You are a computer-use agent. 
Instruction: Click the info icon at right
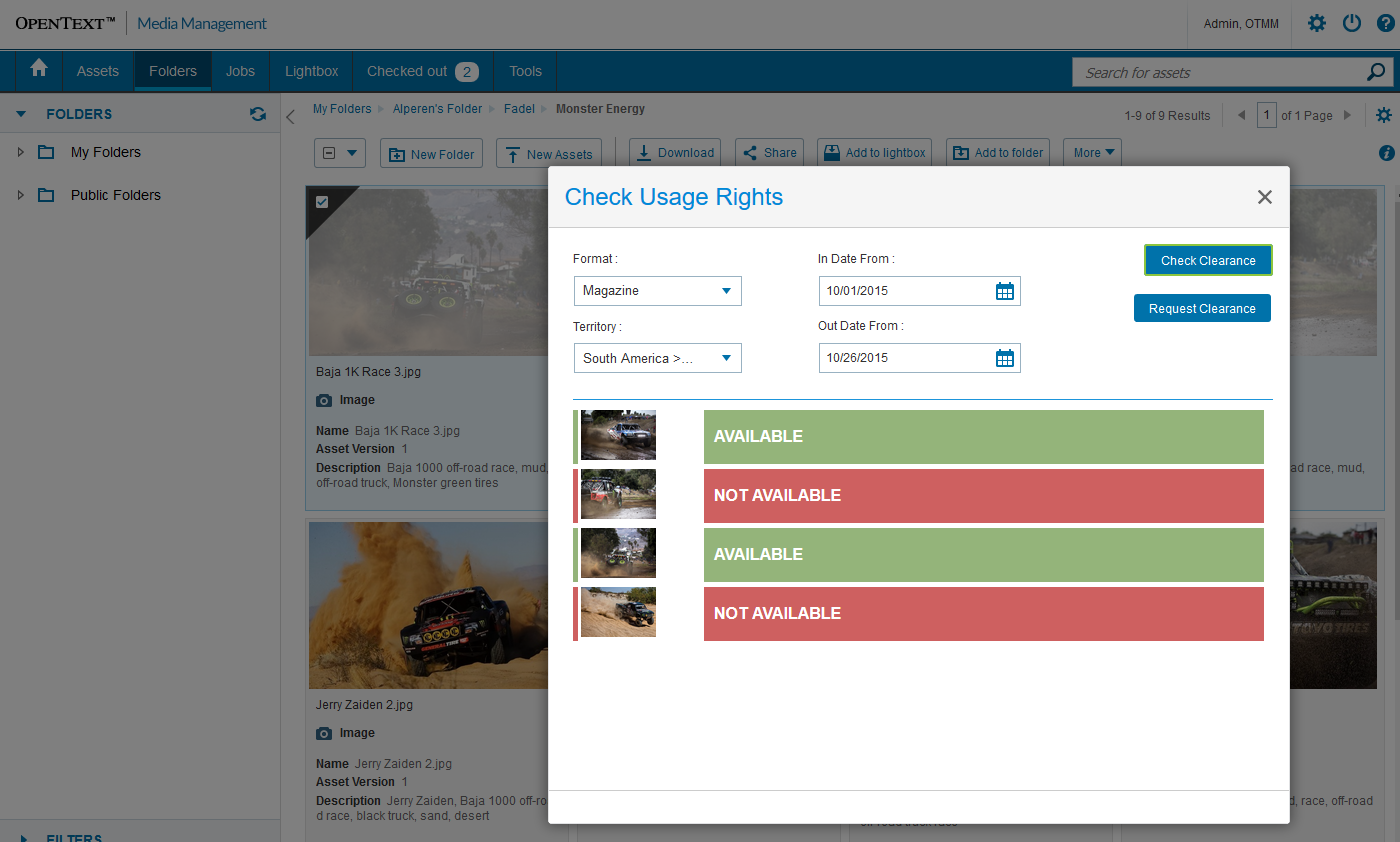pos(1386,153)
